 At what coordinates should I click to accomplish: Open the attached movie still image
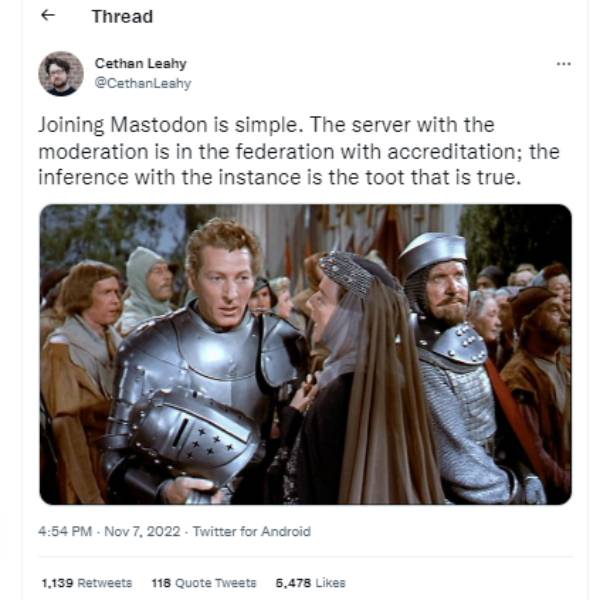305,354
